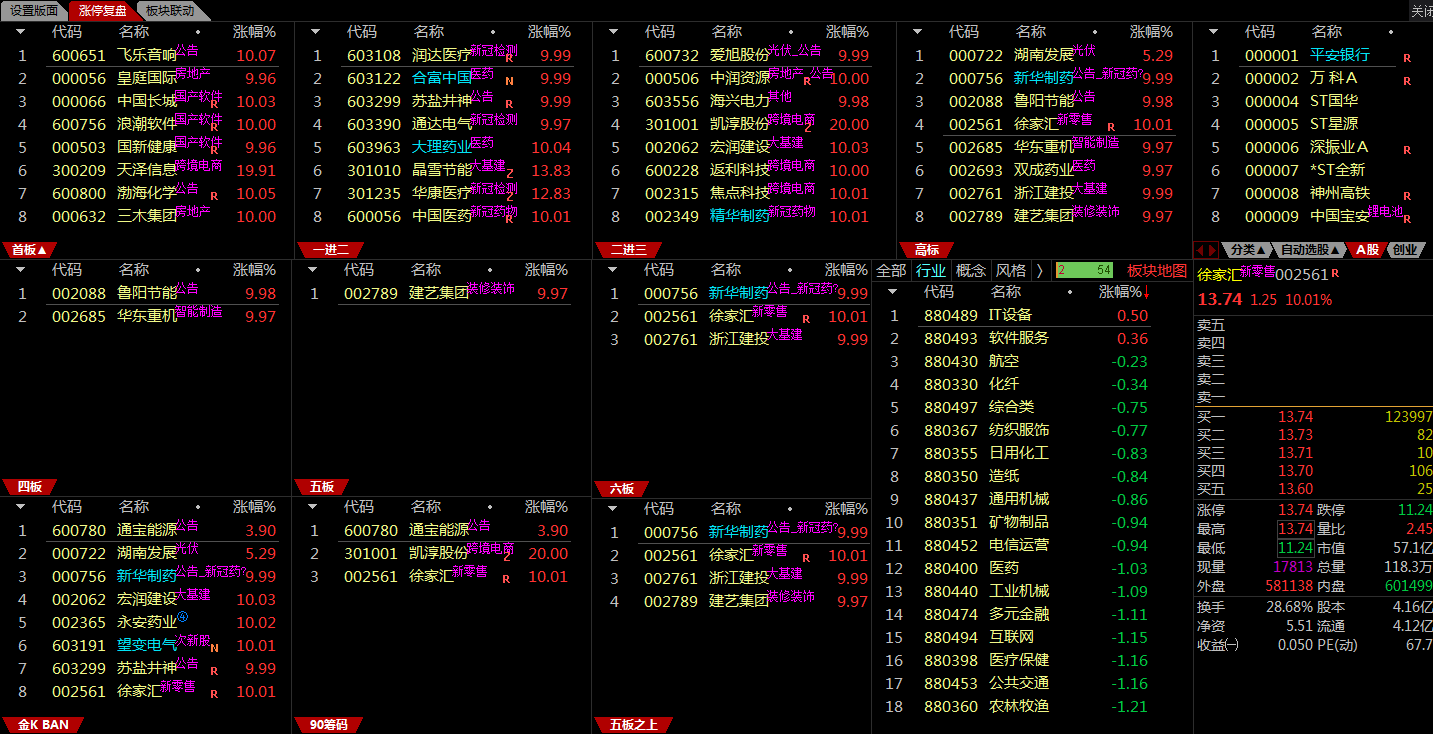This screenshot has height=734, width=1433.
Task: Select 双成药业 row in 高标 list
Action: point(1044,170)
